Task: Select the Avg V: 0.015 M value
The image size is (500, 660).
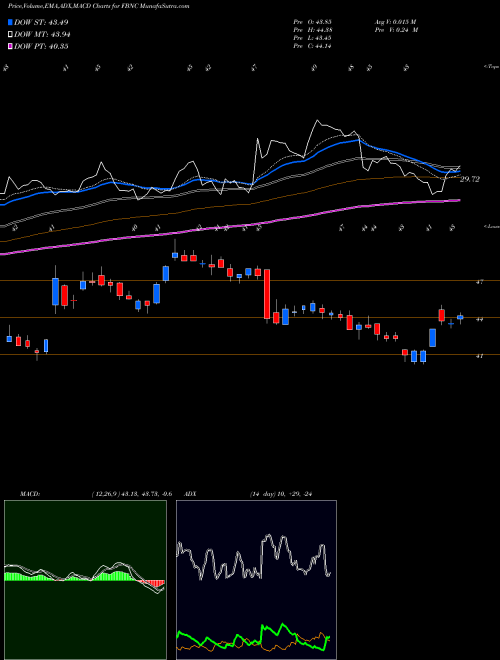Action: [x=395, y=21]
